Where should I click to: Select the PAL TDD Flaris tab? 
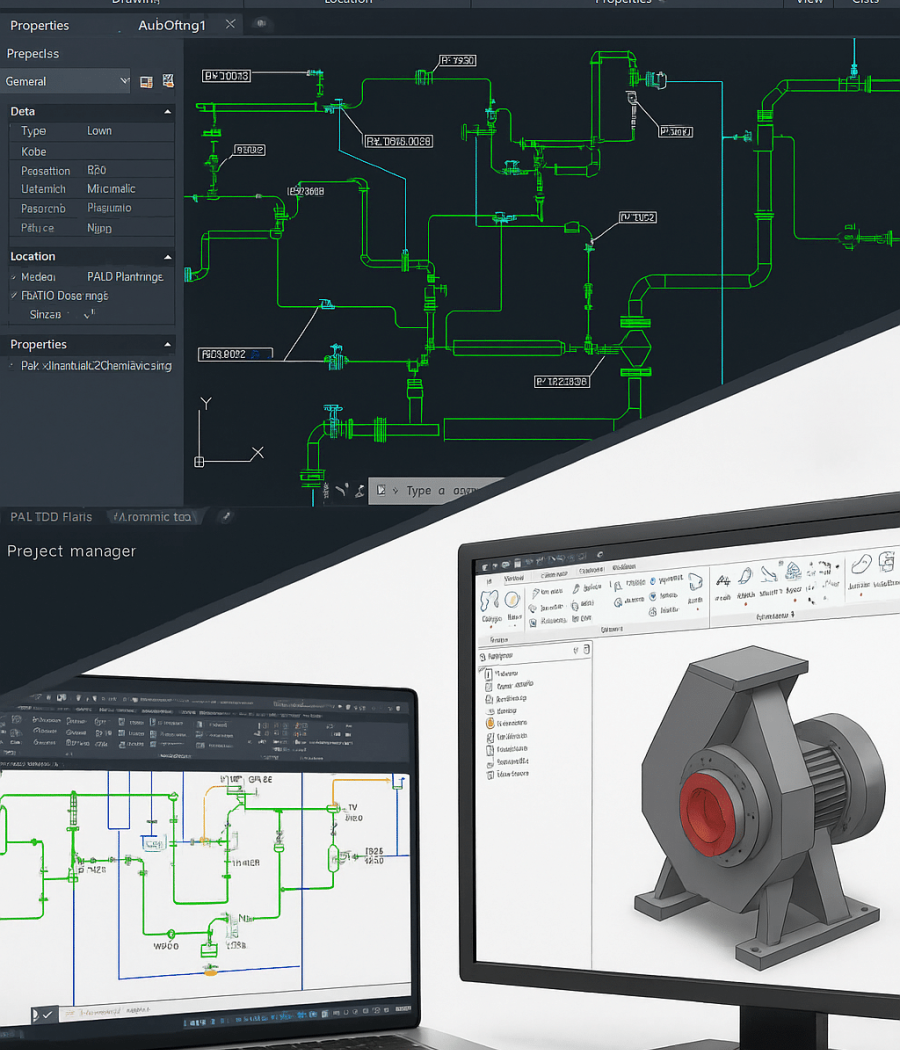51,517
